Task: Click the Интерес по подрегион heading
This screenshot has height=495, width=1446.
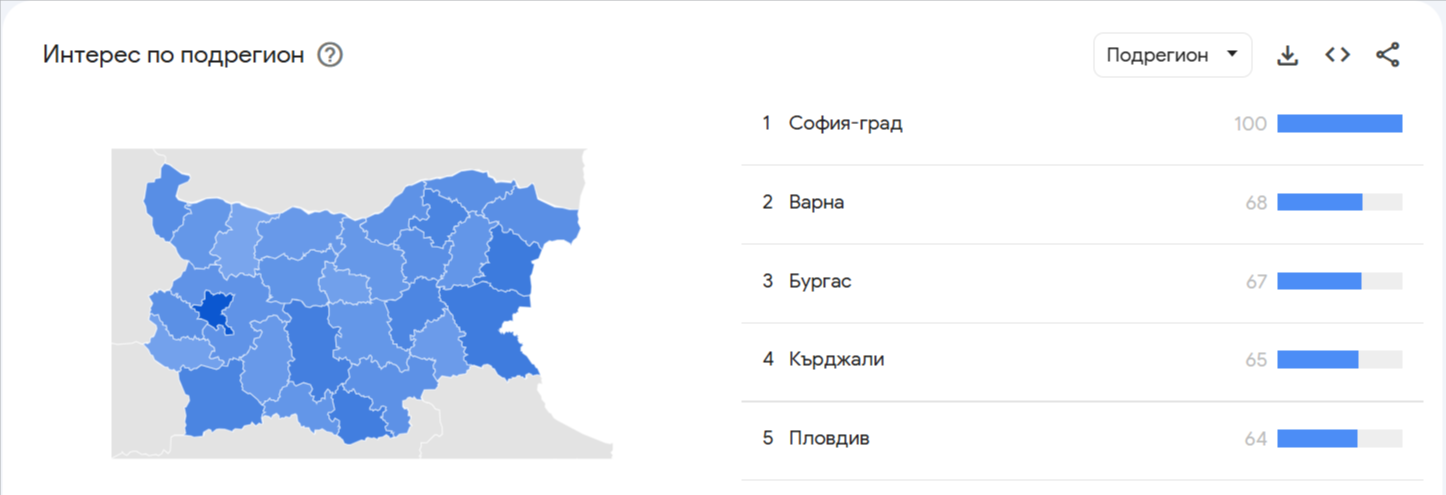Action: (173, 55)
